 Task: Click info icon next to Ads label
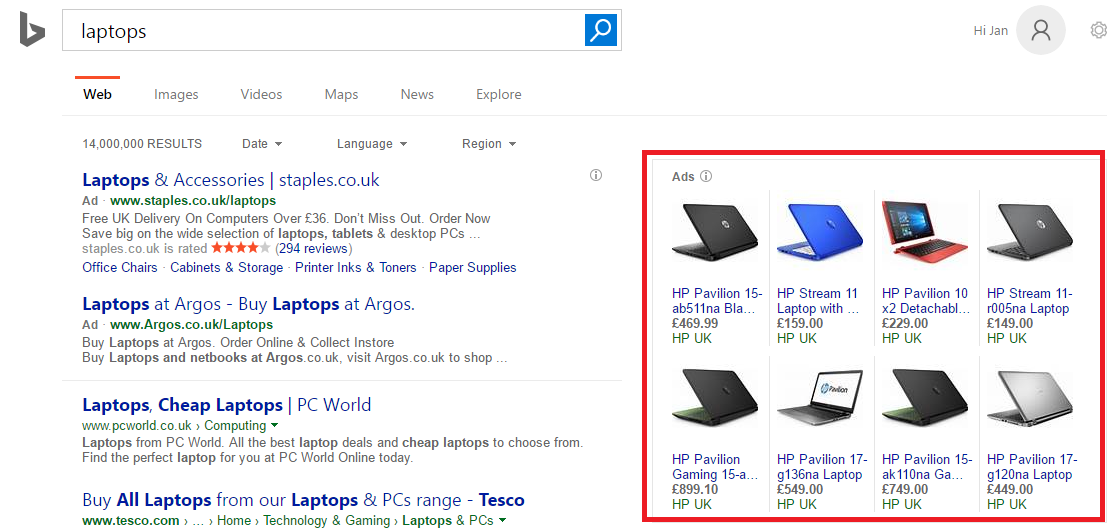[706, 176]
